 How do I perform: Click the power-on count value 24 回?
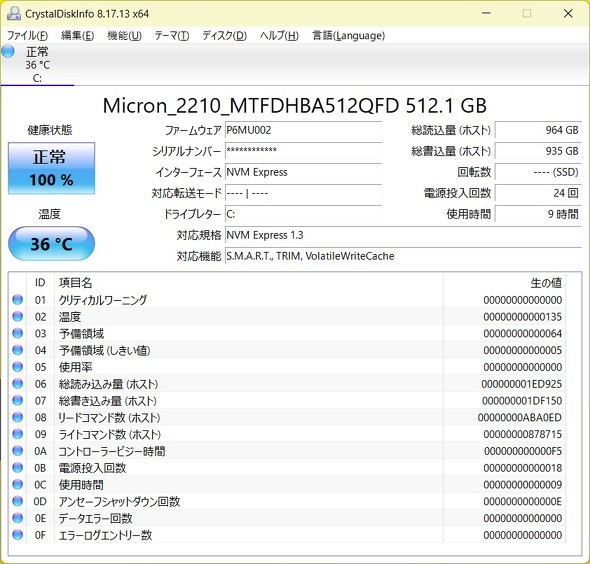pos(538,193)
